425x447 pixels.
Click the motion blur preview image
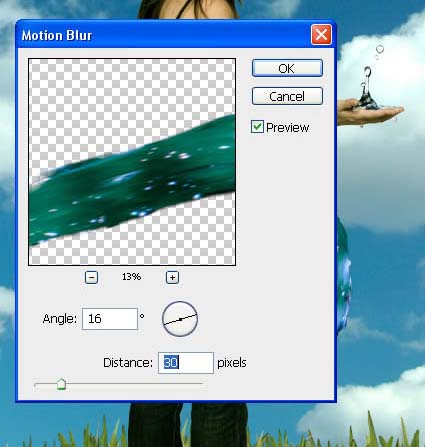(x=132, y=162)
